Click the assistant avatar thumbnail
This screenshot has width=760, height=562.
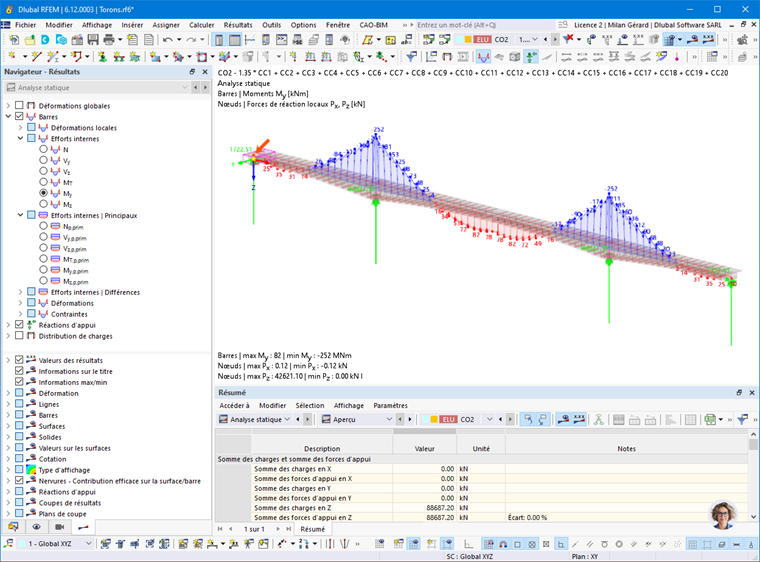point(723,515)
